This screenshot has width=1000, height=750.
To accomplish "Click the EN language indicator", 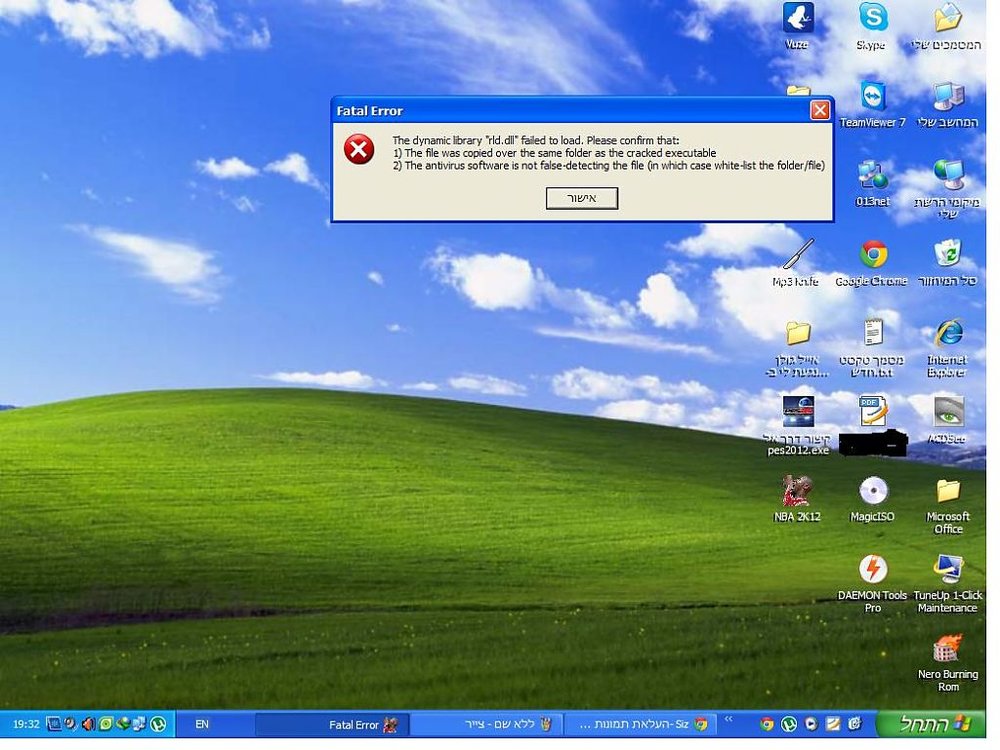I will coord(202,724).
